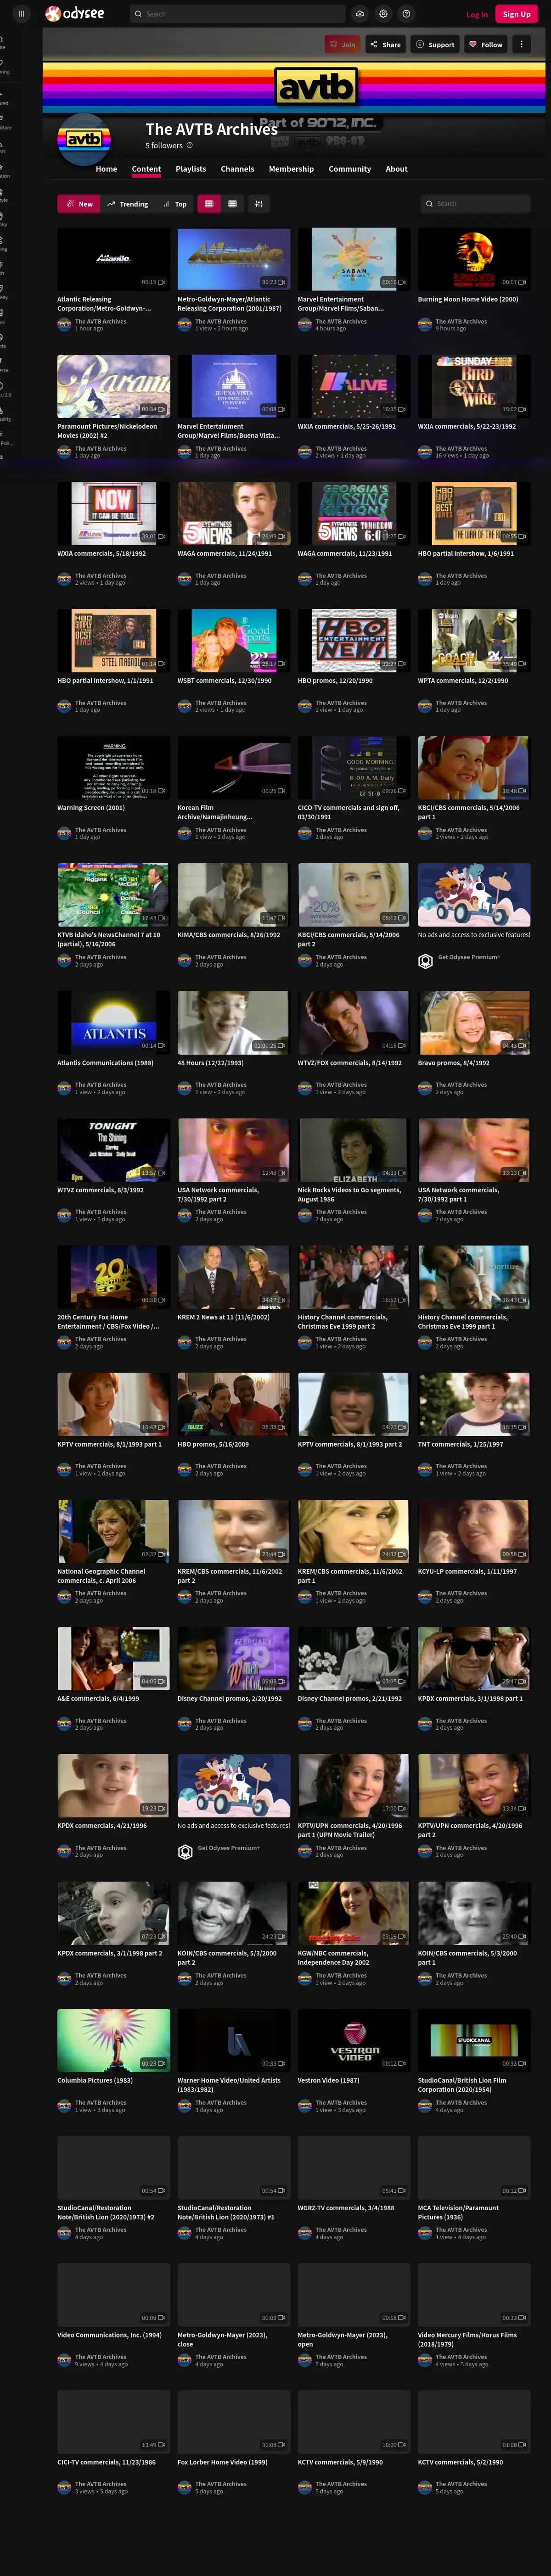Open National Geographic Channel commercials thumbnail
The image size is (551, 2576).
pyautogui.click(x=113, y=1531)
